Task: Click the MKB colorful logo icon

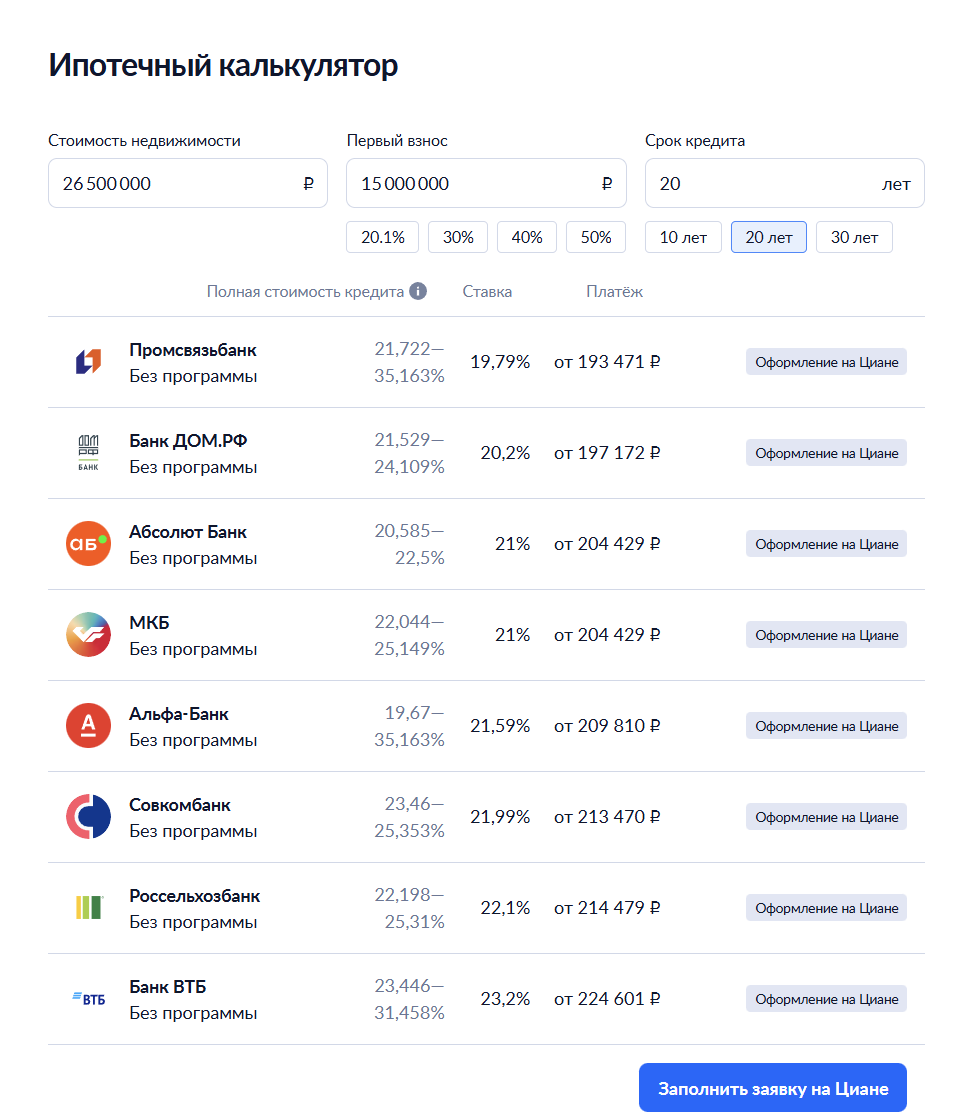Action: [x=88, y=635]
